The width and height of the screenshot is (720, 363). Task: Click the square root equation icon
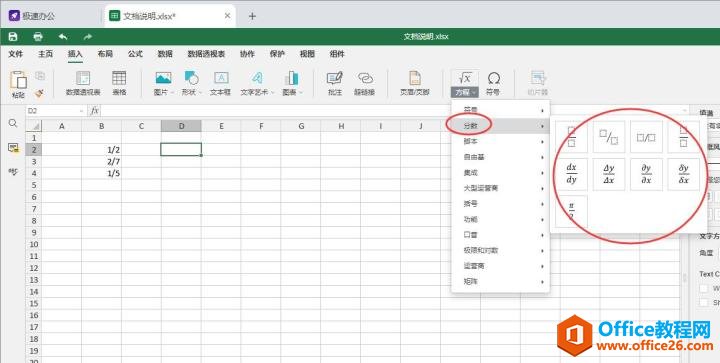465,78
